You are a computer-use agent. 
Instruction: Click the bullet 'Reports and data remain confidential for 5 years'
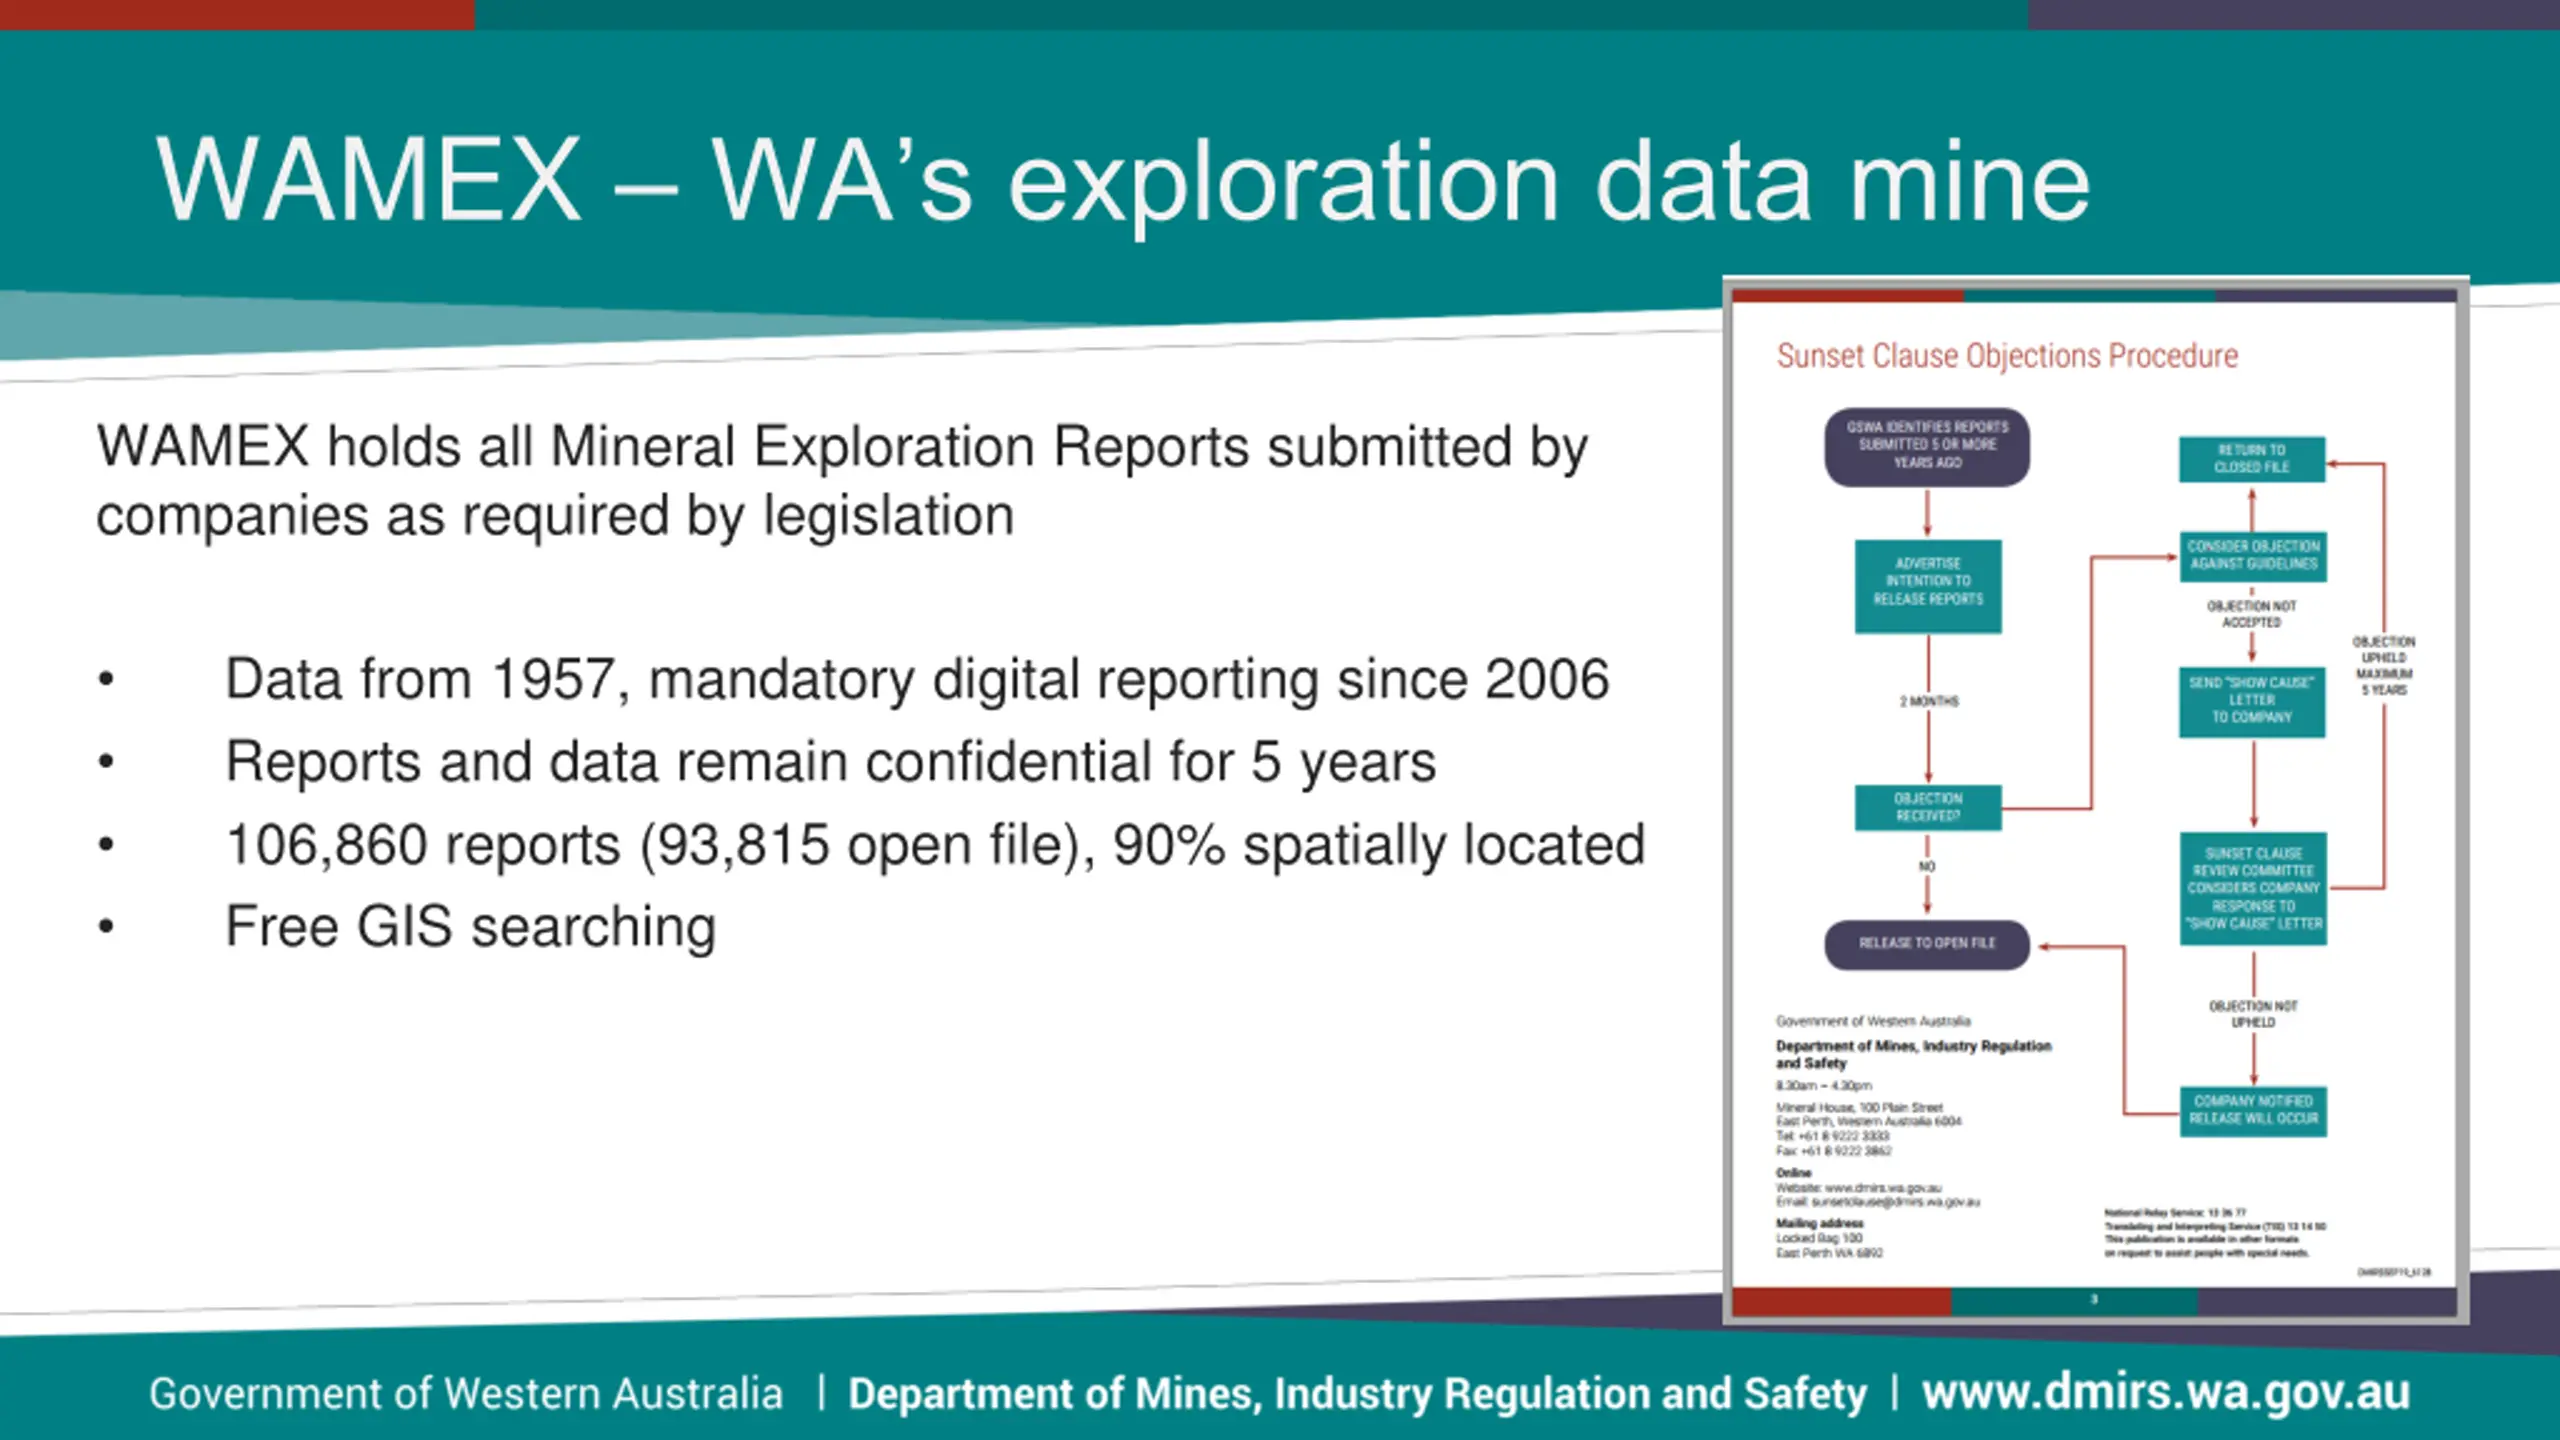(830, 762)
